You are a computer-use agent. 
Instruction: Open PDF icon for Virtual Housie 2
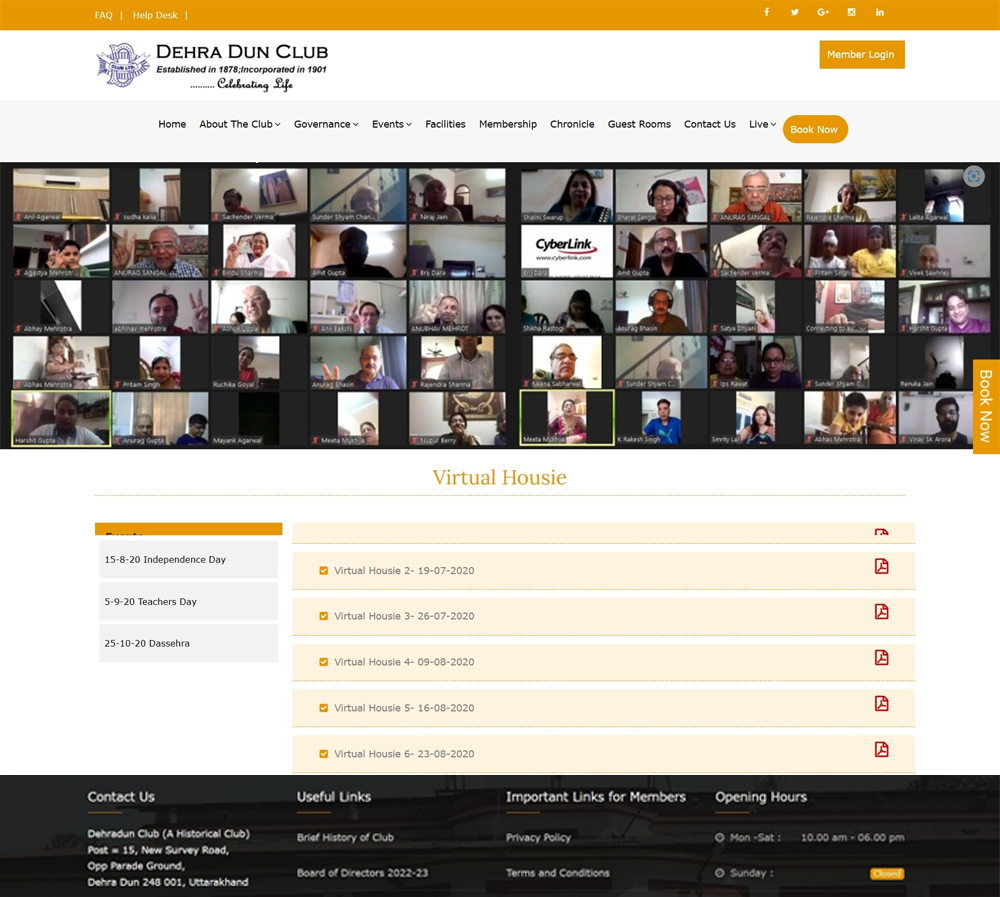881,566
